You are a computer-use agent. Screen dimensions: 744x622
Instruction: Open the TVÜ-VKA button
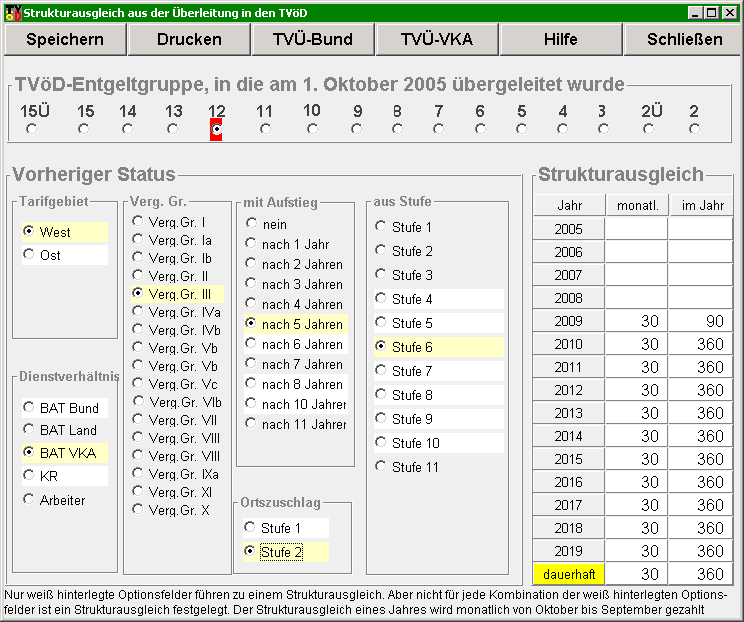tap(437, 39)
